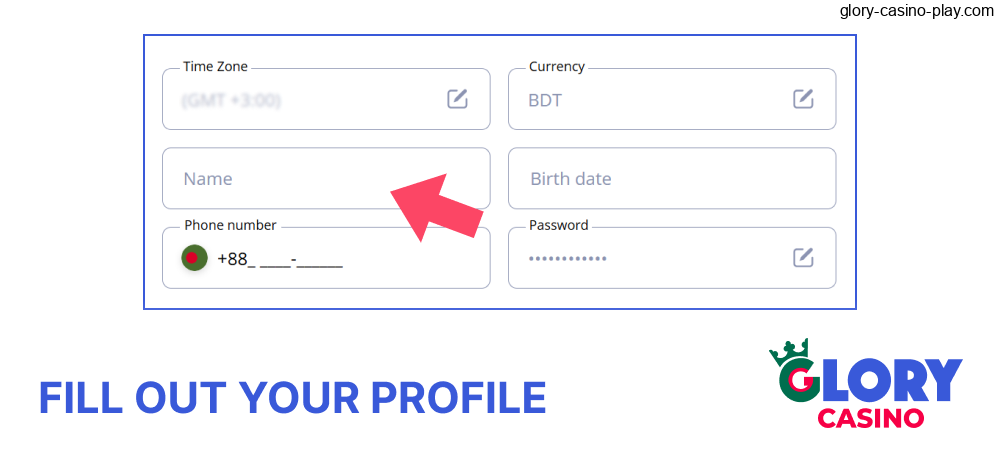Screen dimensions: 1000x450
Task: Click the "Time Zone" field label
Action: 215,67
